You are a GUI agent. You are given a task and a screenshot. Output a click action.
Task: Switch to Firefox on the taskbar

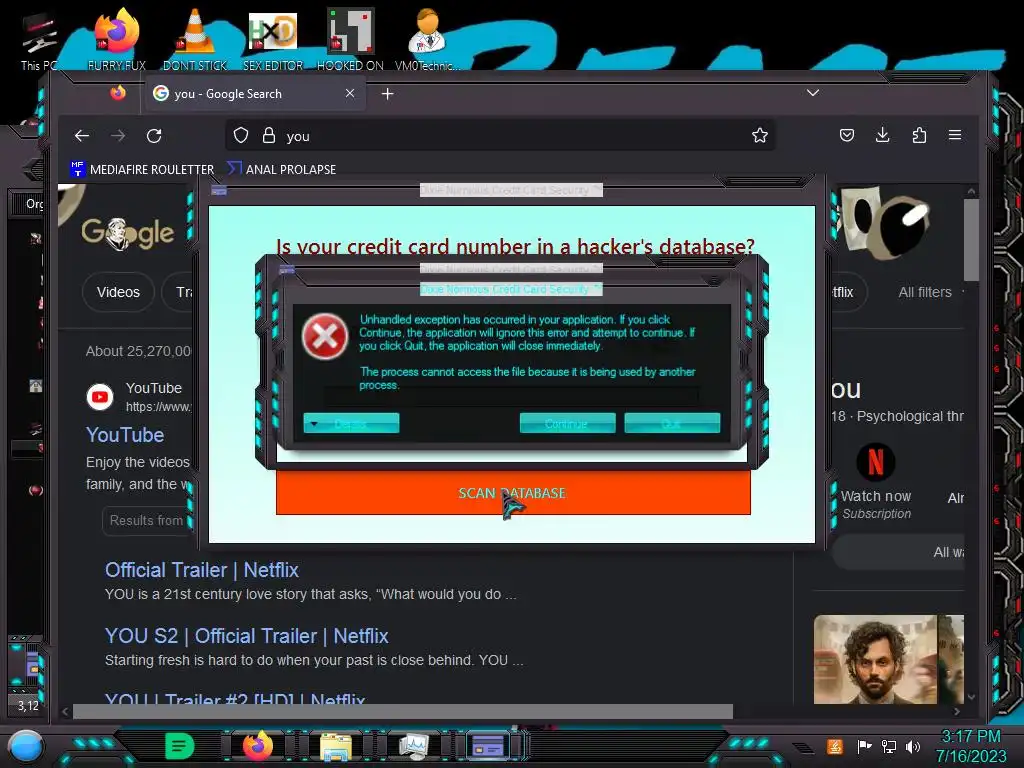pos(258,746)
